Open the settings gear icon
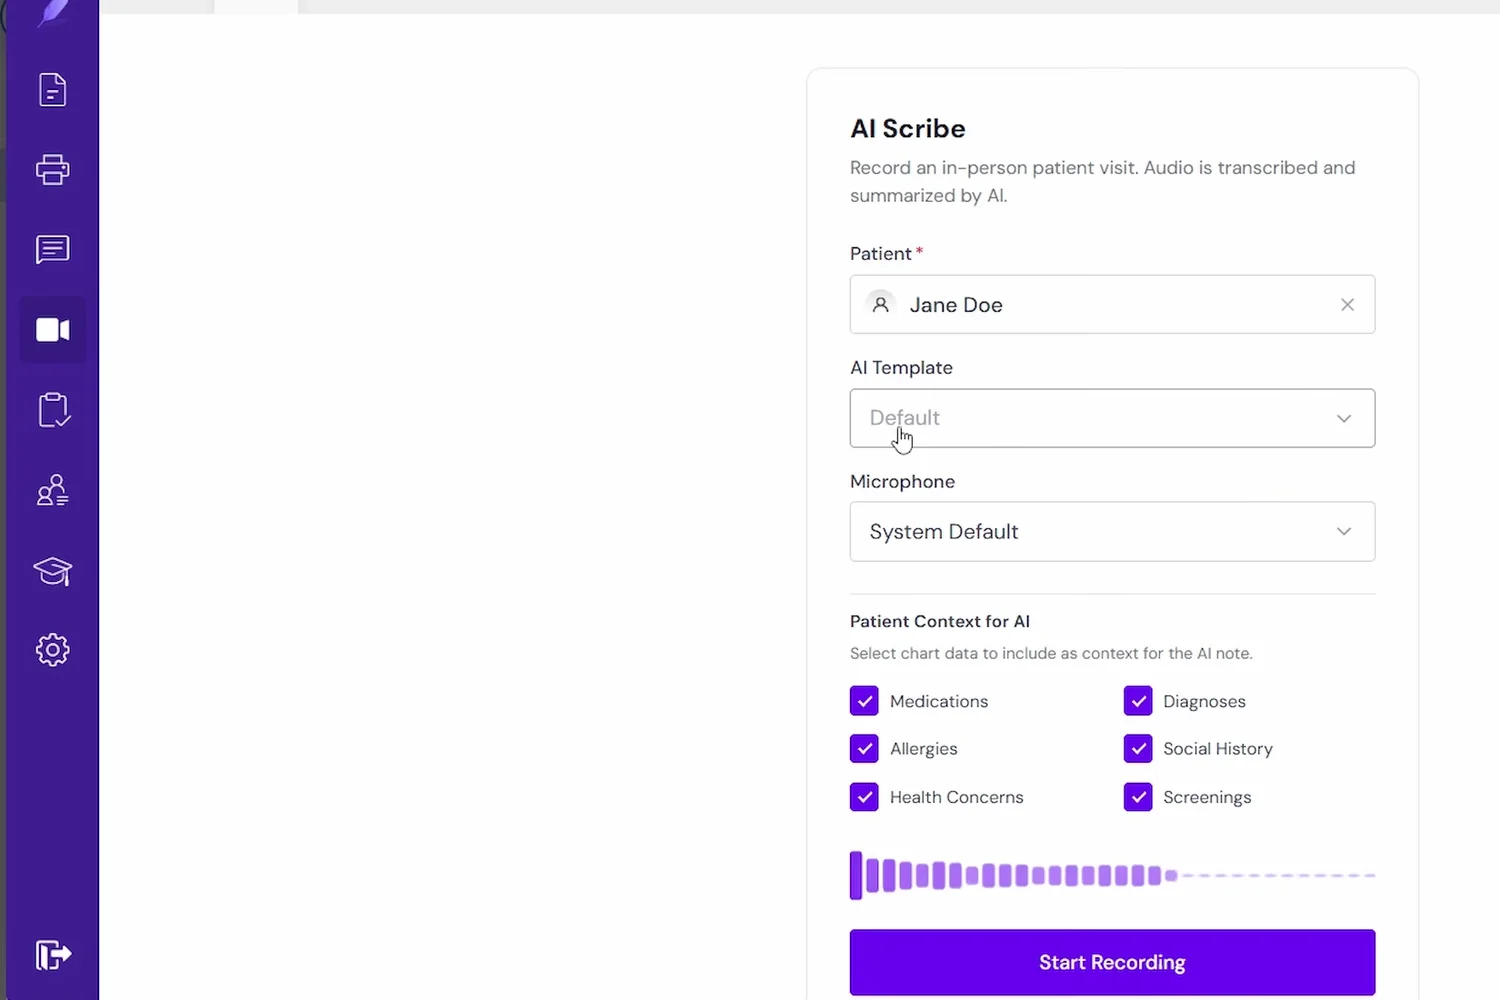This screenshot has height=1000, width=1500. point(52,650)
